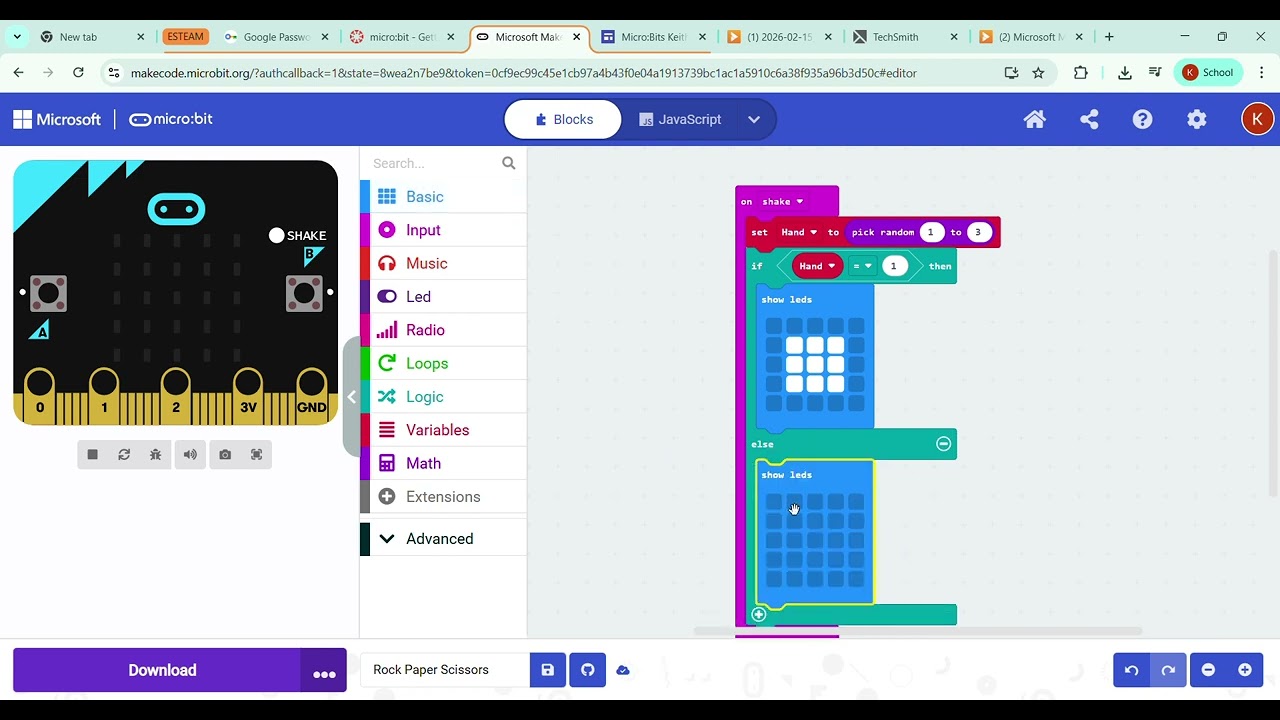Add an else-if branch with plus icon
This screenshot has height=720, width=1280.
pyautogui.click(x=759, y=614)
